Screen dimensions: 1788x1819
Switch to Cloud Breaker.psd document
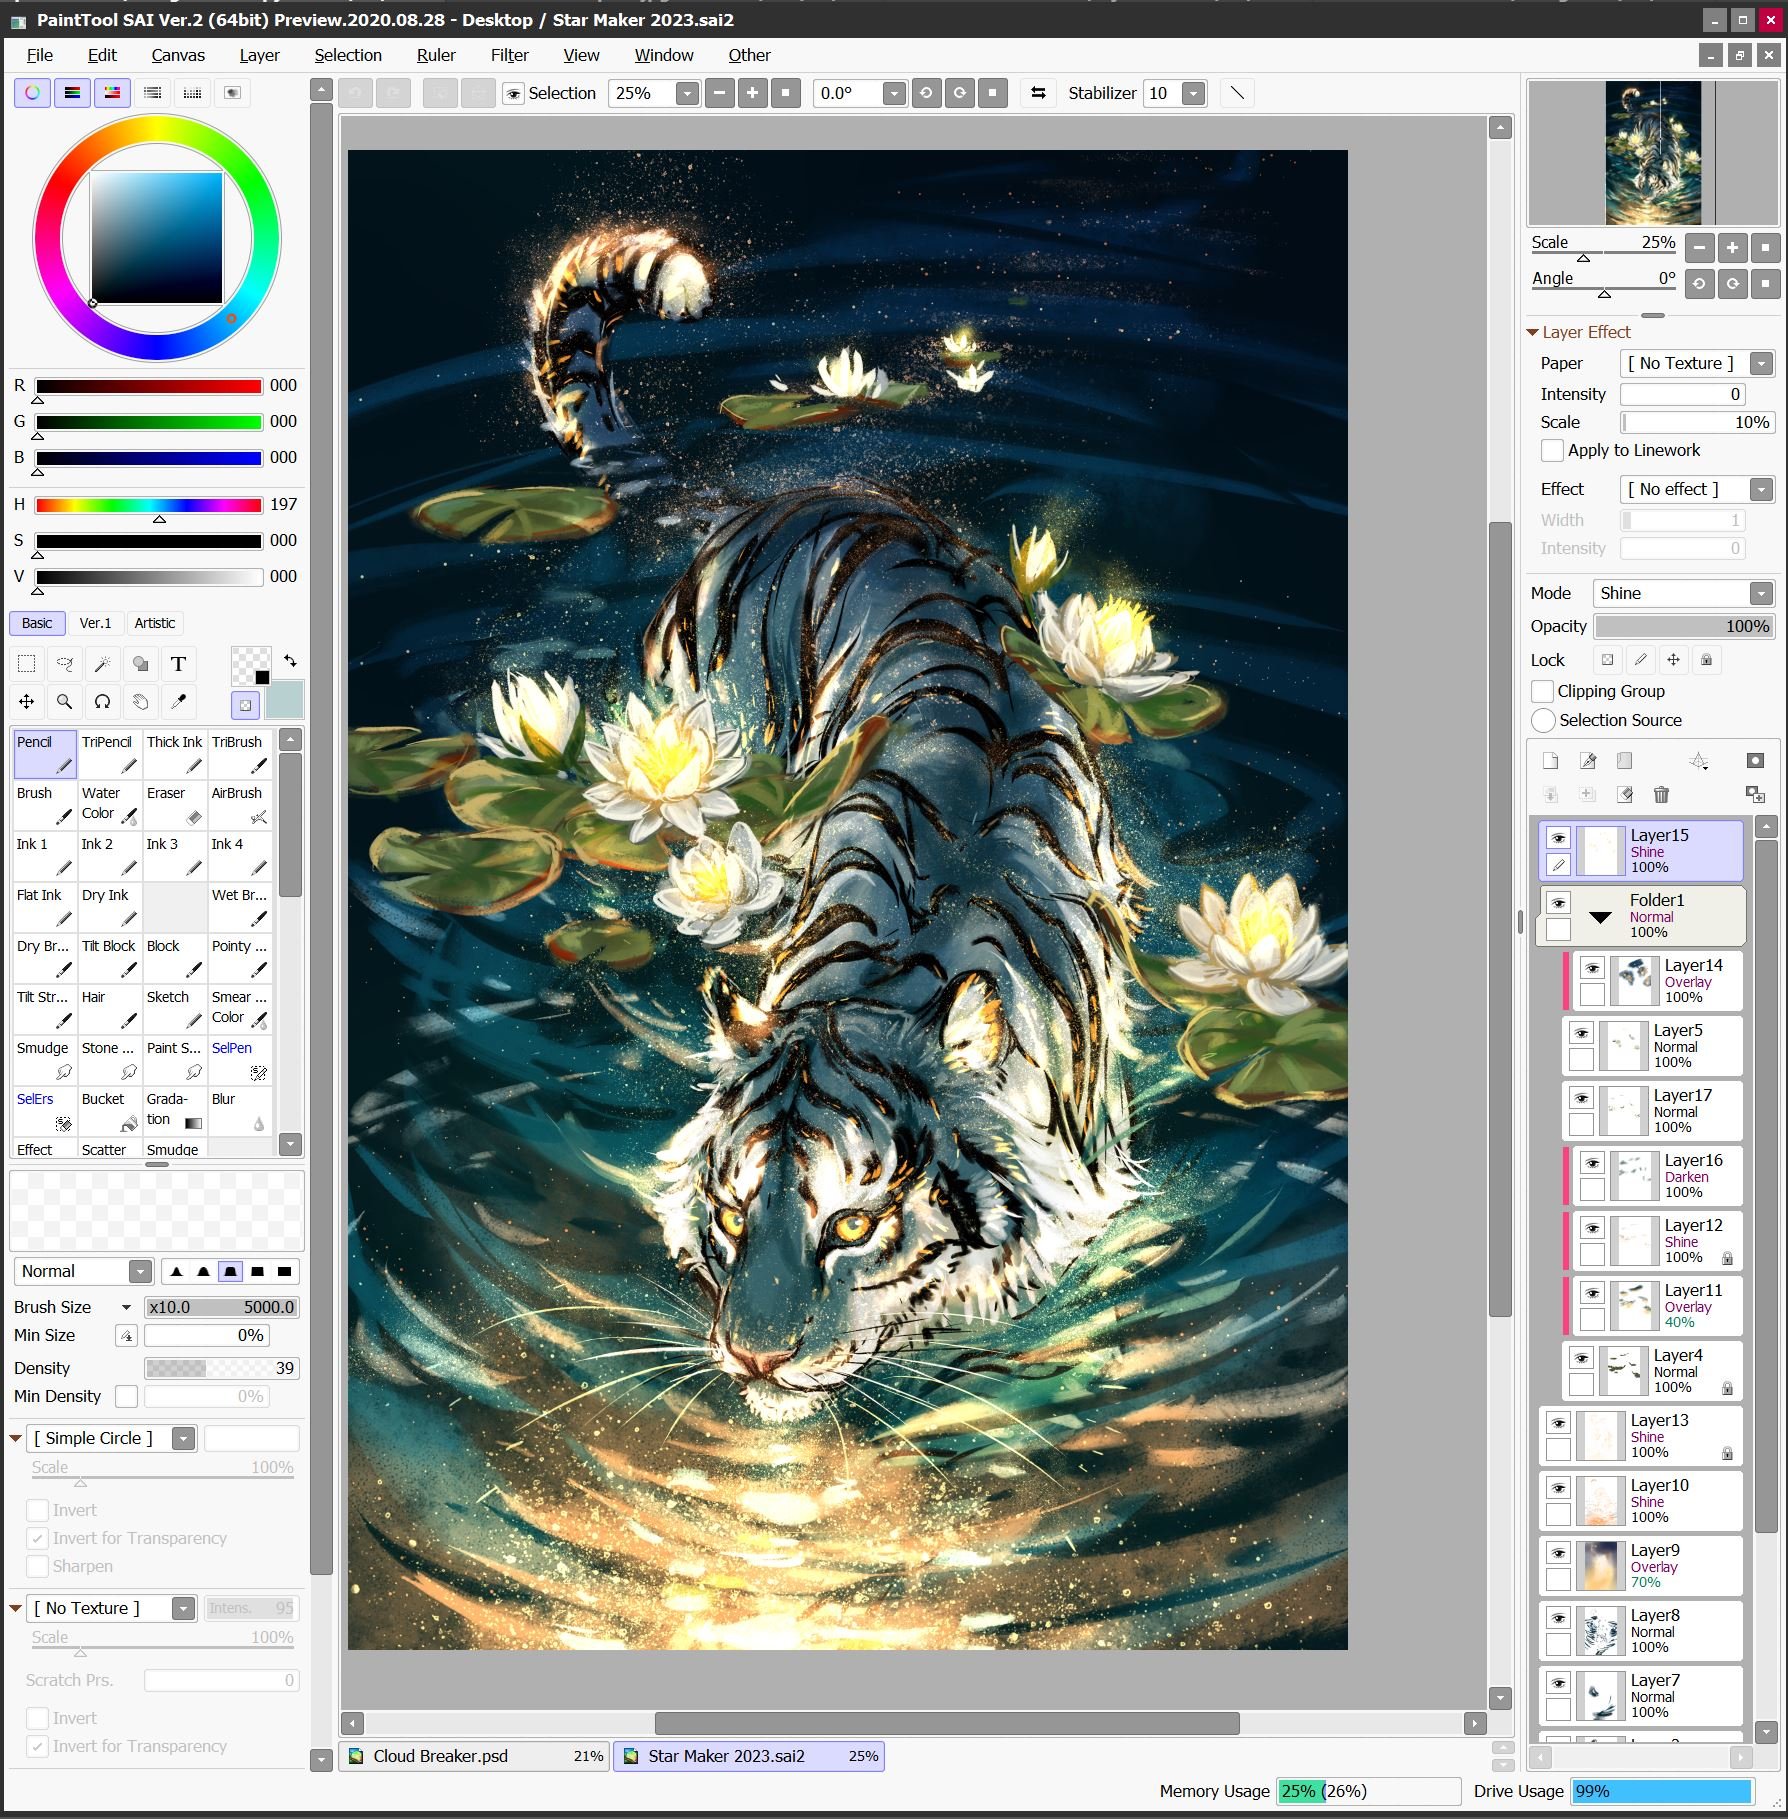tap(476, 1757)
